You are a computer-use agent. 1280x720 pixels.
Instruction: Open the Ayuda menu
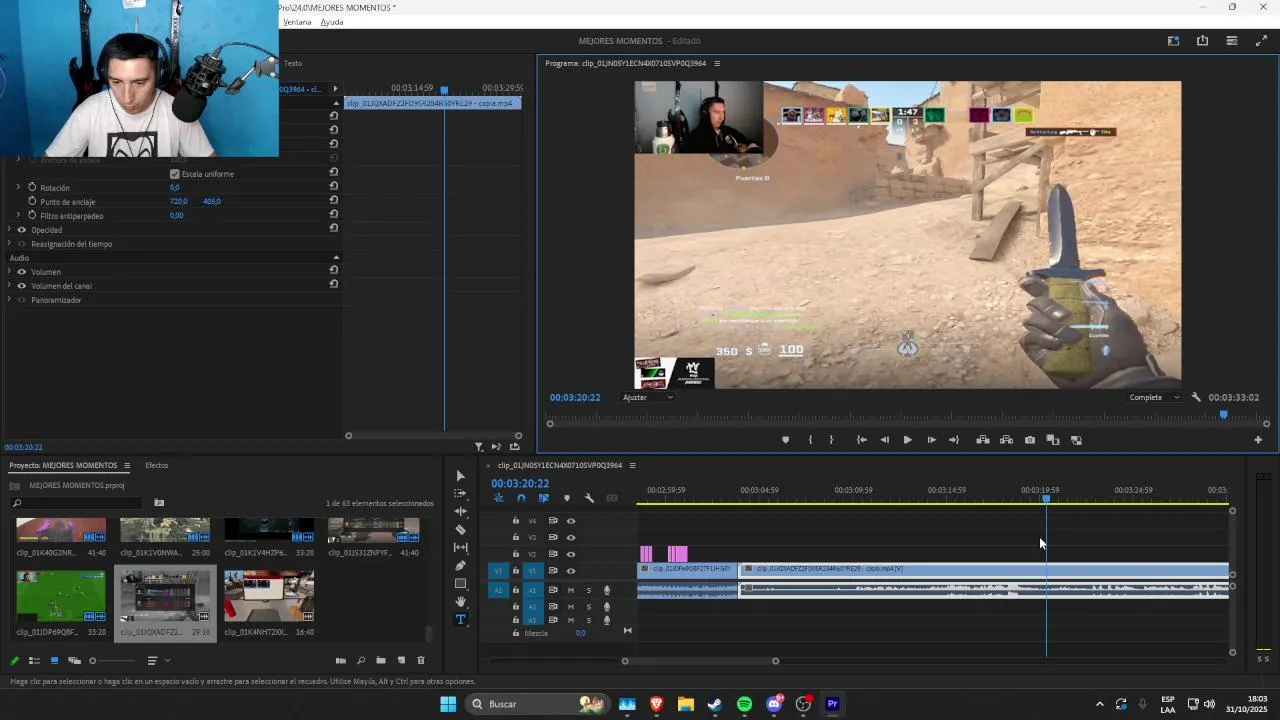tap(332, 22)
